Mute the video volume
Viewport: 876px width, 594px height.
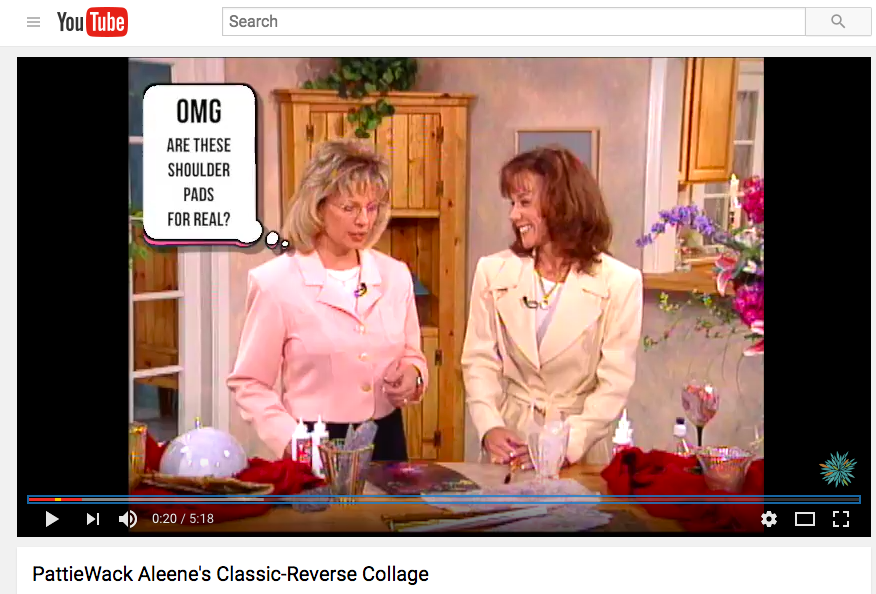128,519
